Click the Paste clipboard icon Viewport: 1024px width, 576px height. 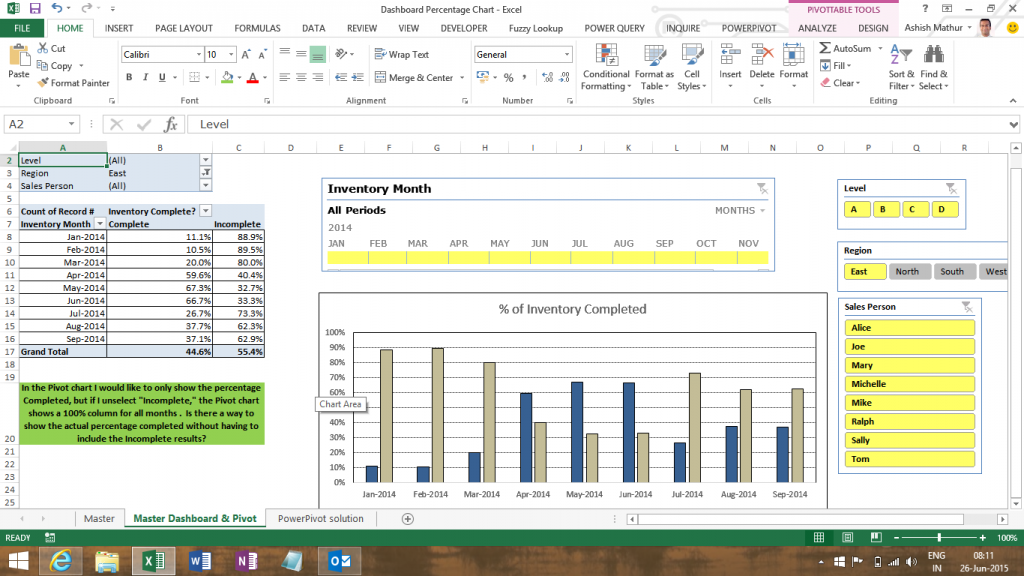(x=19, y=57)
